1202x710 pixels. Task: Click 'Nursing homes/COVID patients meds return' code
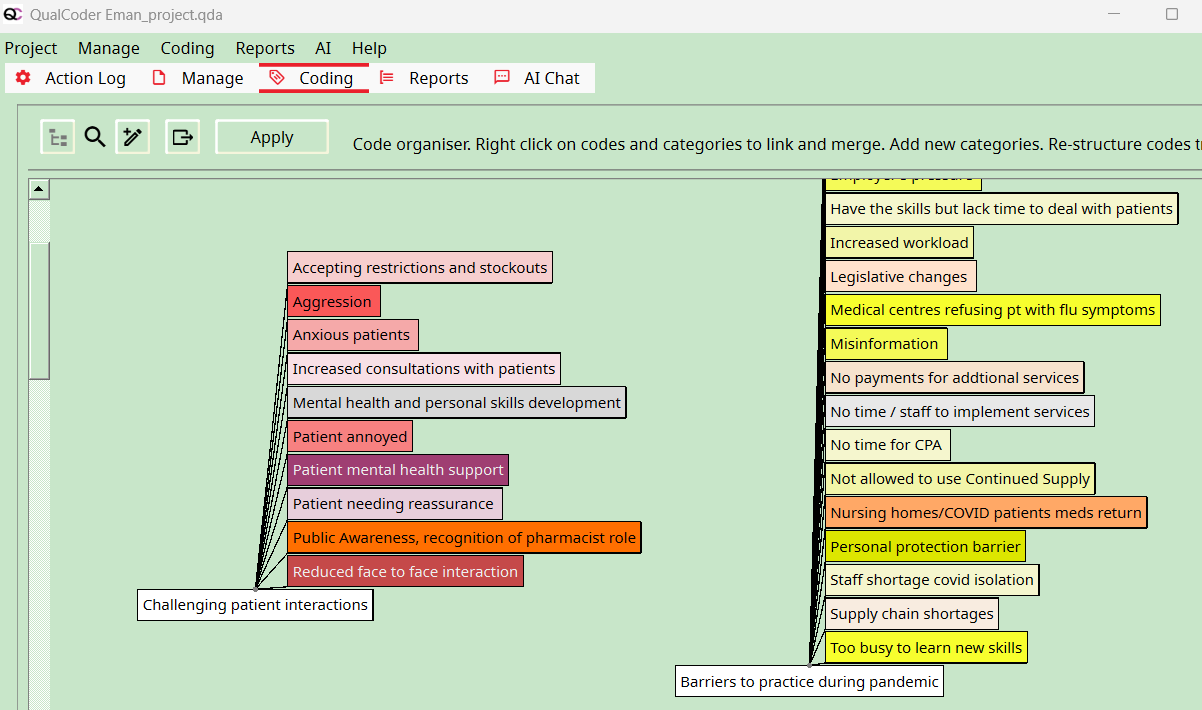(x=986, y=513)
